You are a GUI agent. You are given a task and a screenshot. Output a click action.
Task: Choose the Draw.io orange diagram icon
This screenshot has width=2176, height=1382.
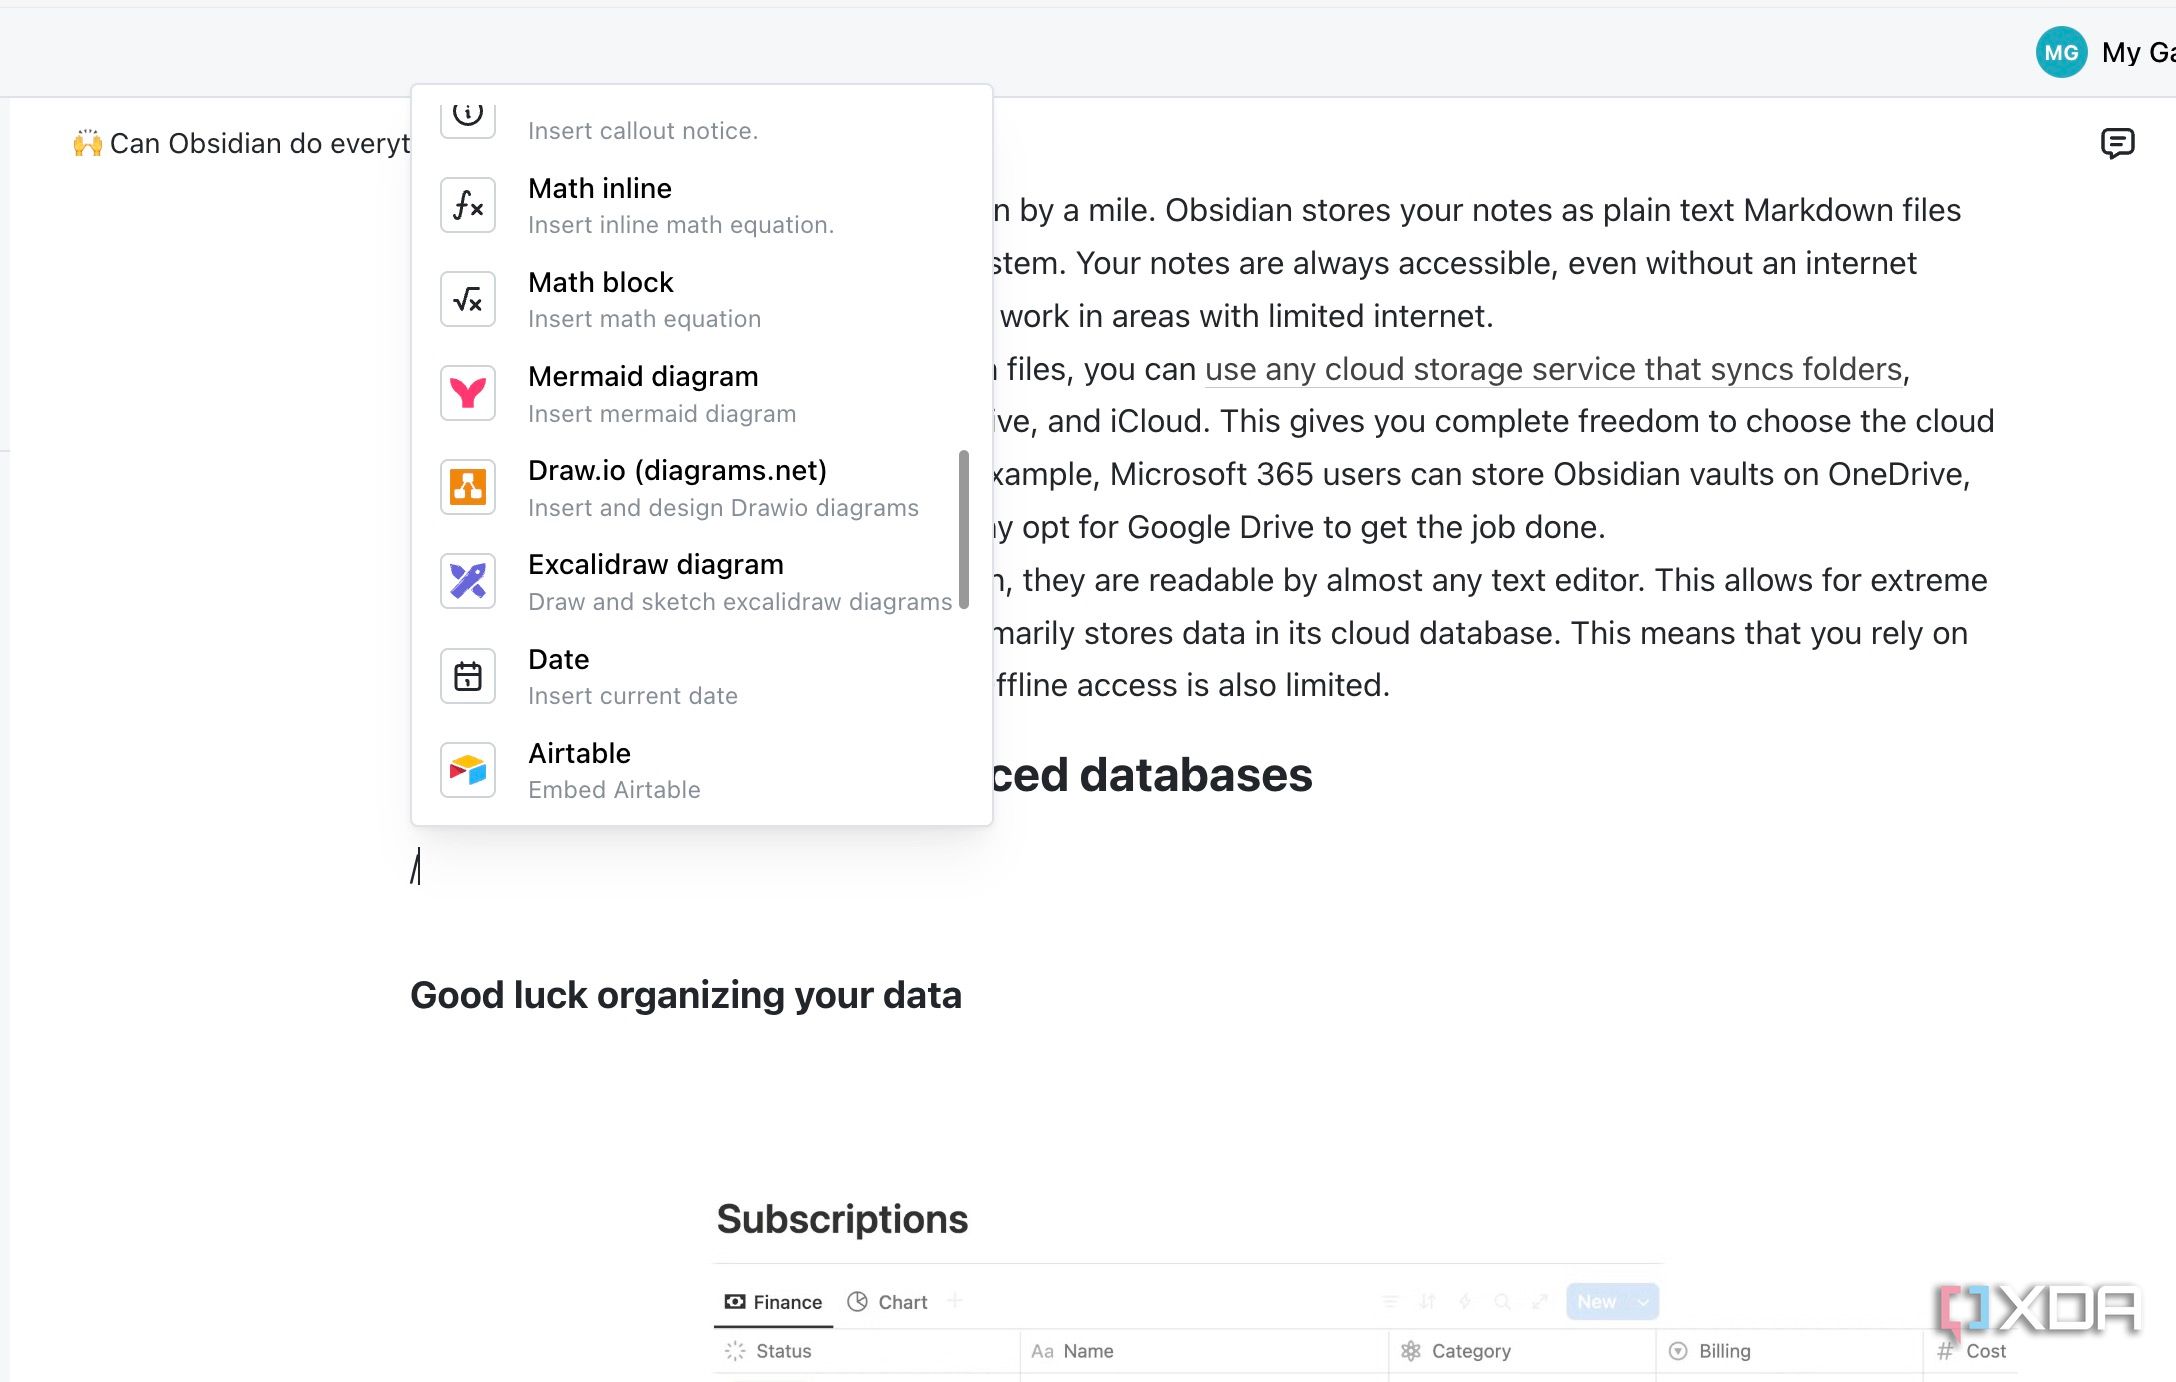(468, 487)
